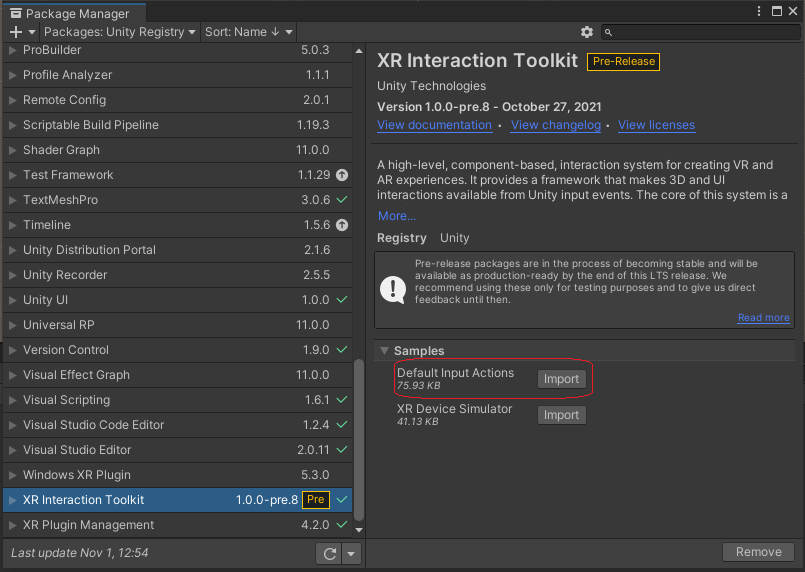Maximize the Package Manager window
805x572 pixels.
(x=777, y=11)
